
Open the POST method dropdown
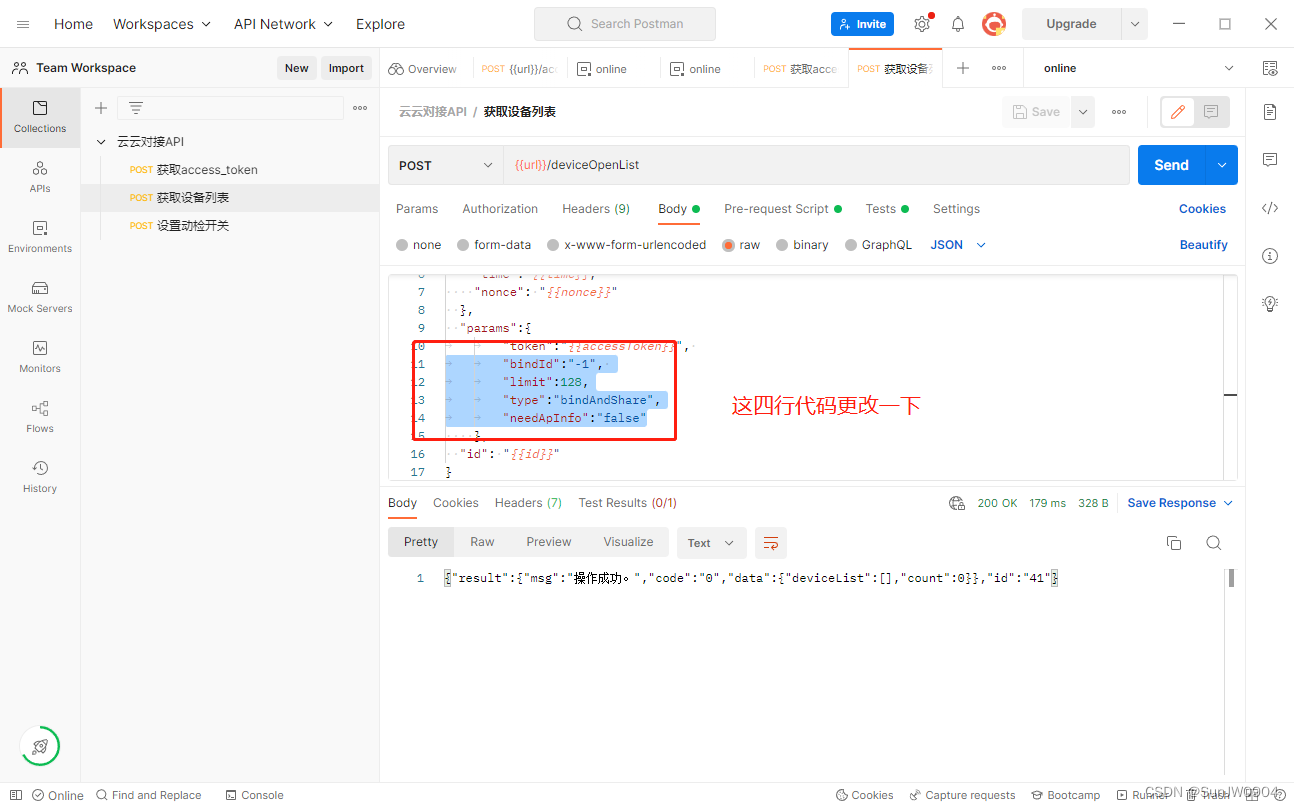pyautogui.click(x=446, y=165)
